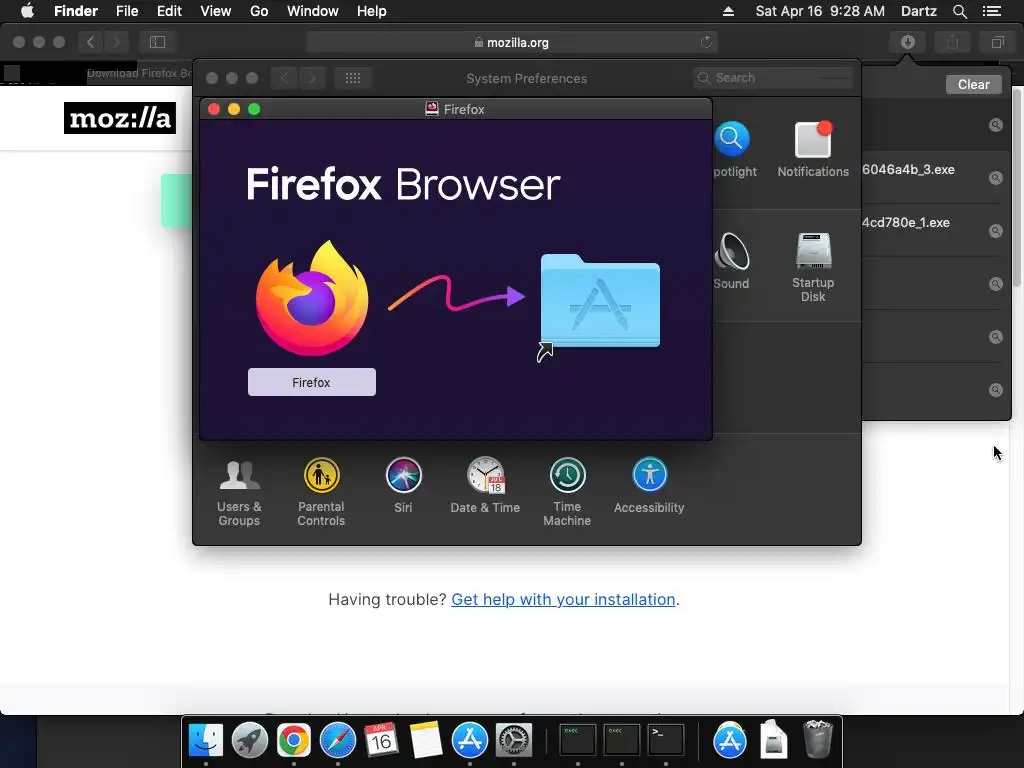Open the Trash in the Dock
Screen dimensions: 1024x768
pos(817,739)
